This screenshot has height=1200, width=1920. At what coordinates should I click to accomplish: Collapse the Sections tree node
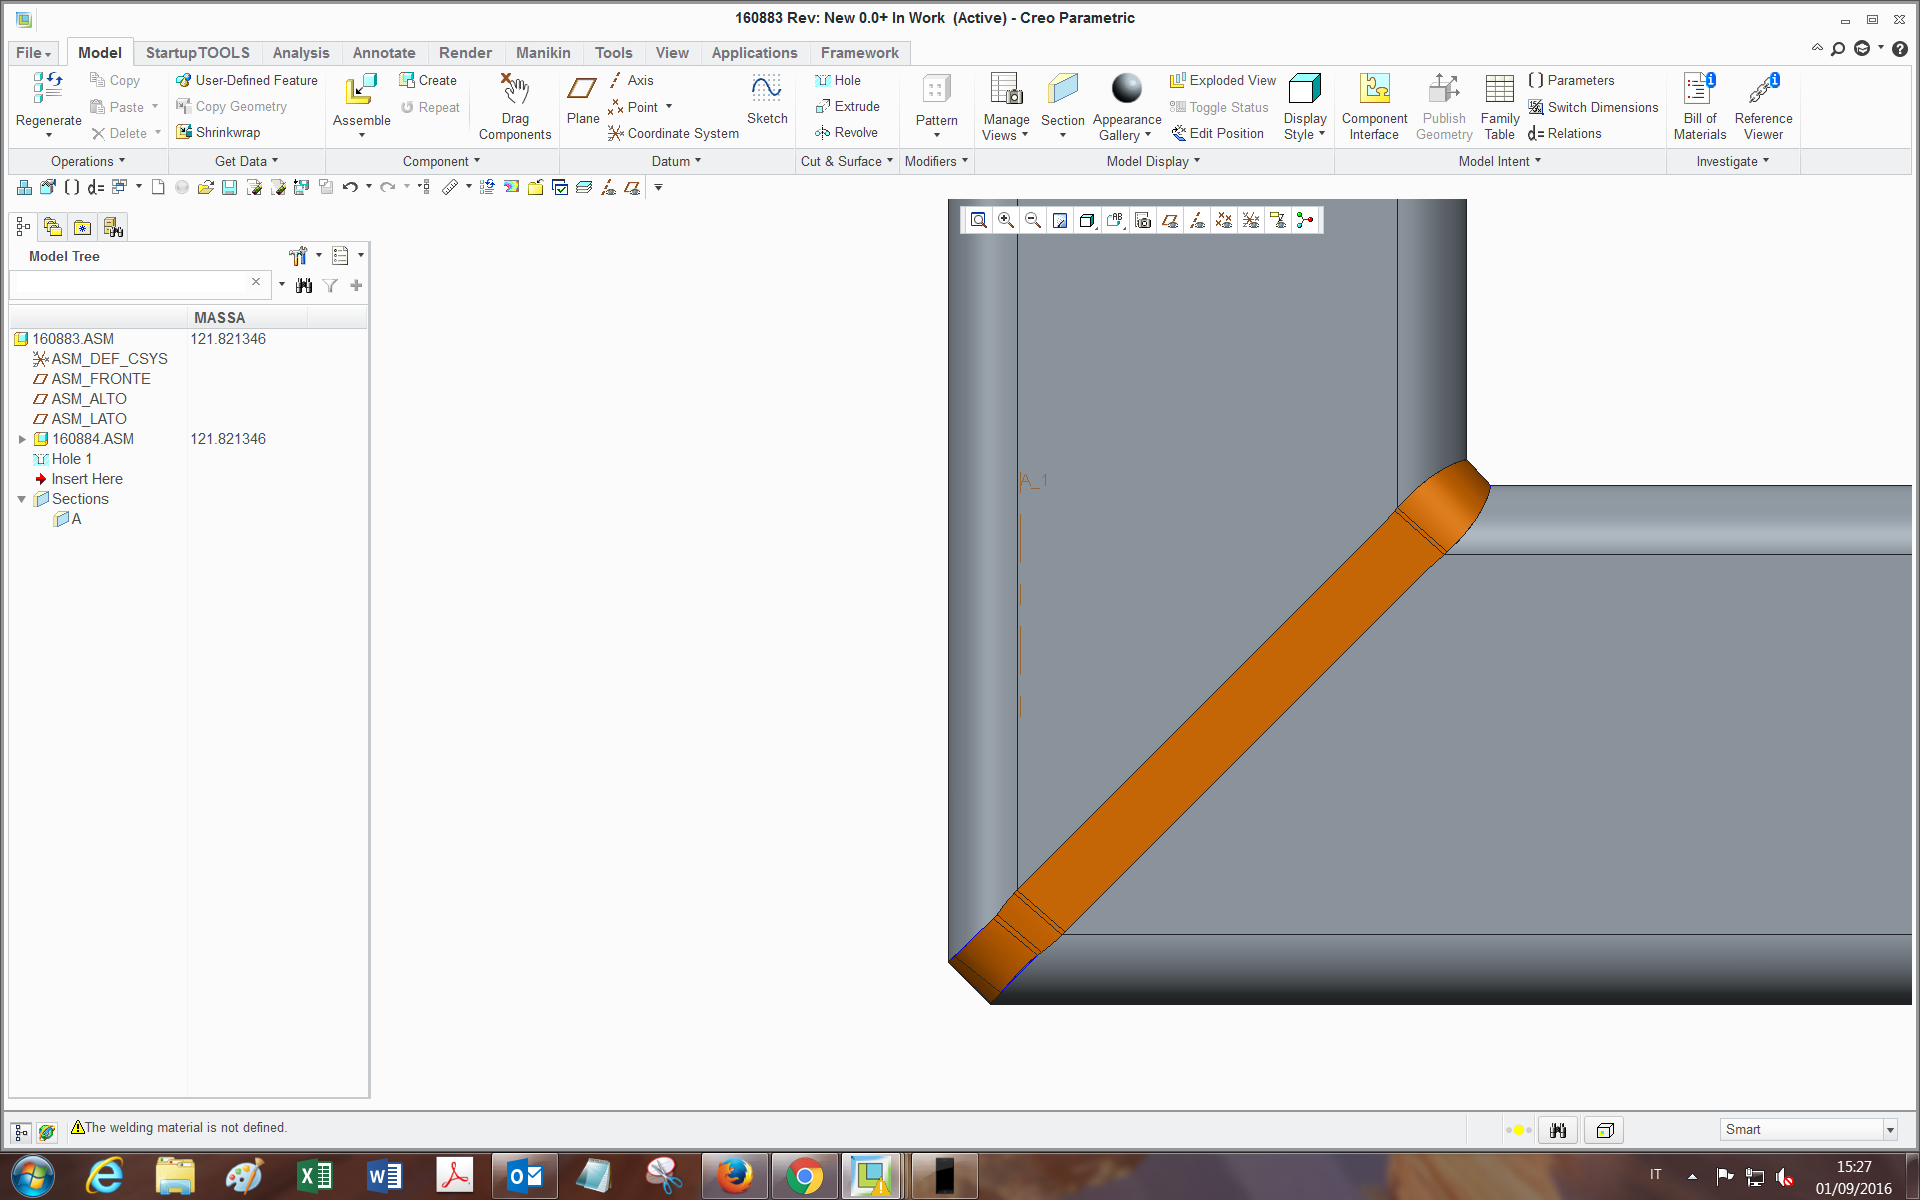click(22, 499)
